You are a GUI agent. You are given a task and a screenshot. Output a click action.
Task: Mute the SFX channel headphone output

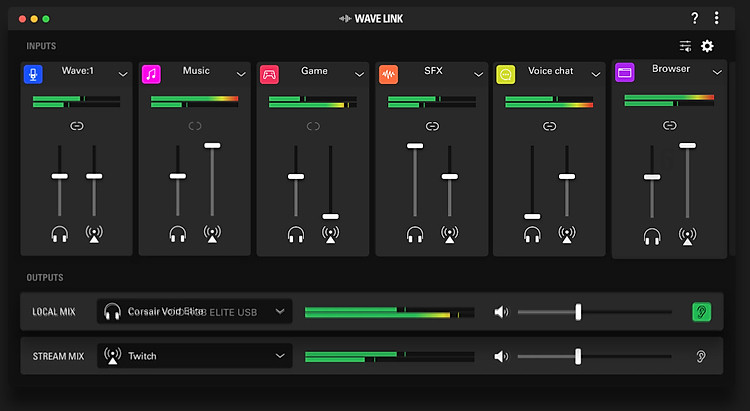415,235
